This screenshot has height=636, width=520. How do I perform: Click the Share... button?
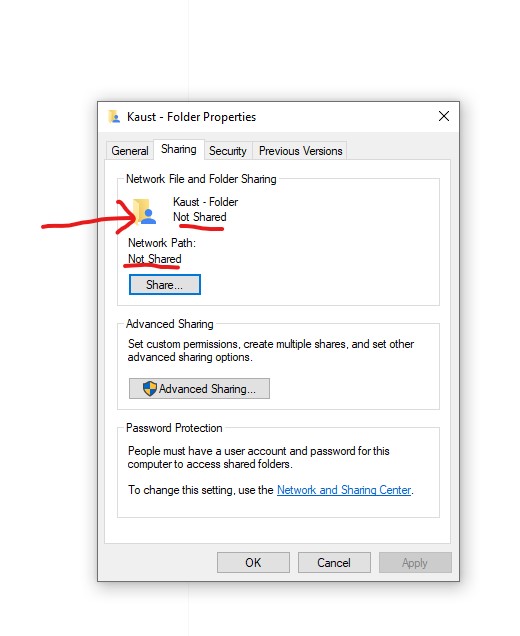point(165,285)
